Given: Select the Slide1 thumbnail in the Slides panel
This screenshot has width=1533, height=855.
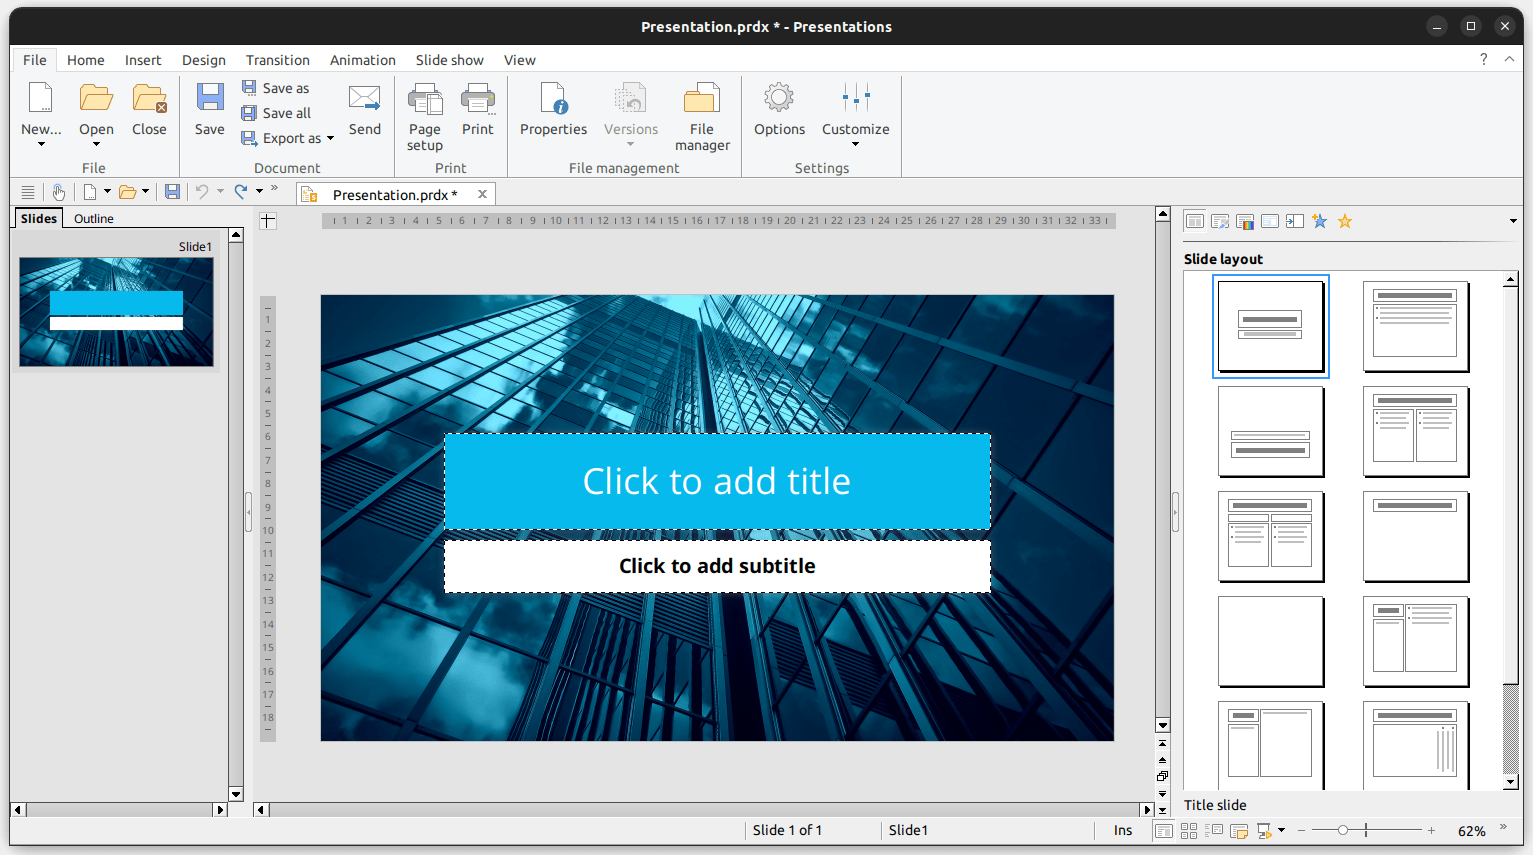Looking at the screenshot, I should point(115,311).
